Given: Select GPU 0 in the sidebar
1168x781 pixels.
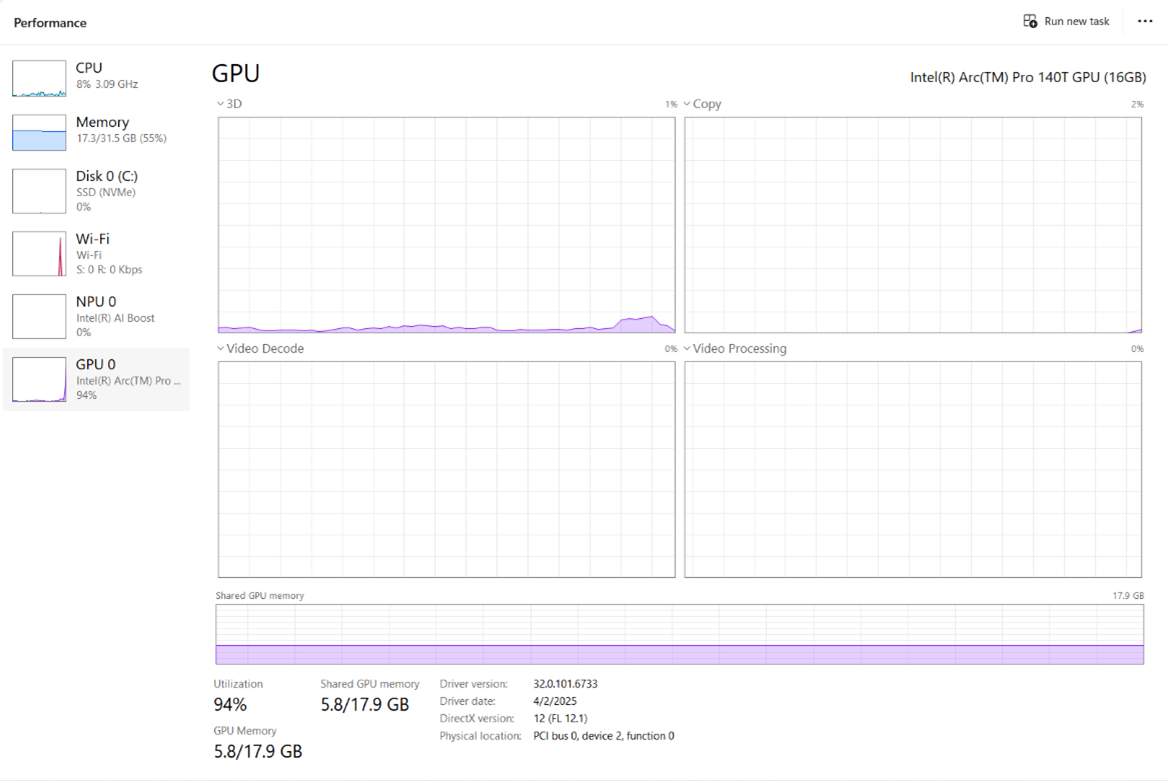Looking at the screenshot, I should click(96, 379).
